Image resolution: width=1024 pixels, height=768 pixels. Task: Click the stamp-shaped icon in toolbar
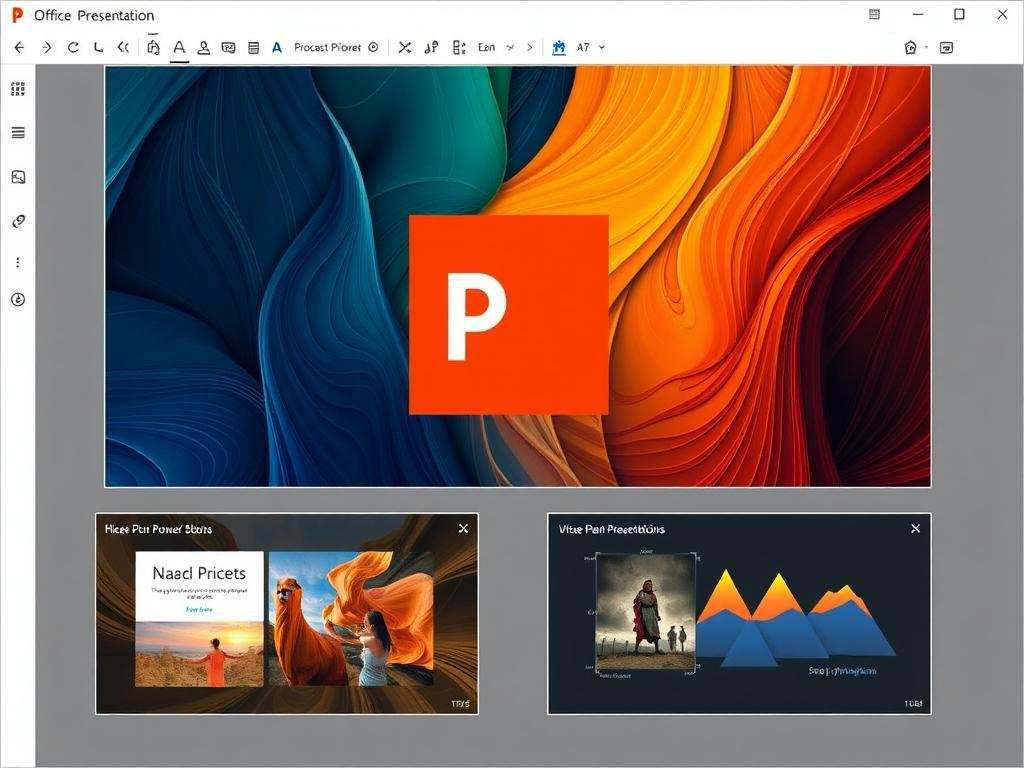pyautogui.click(x=204, y=48)
